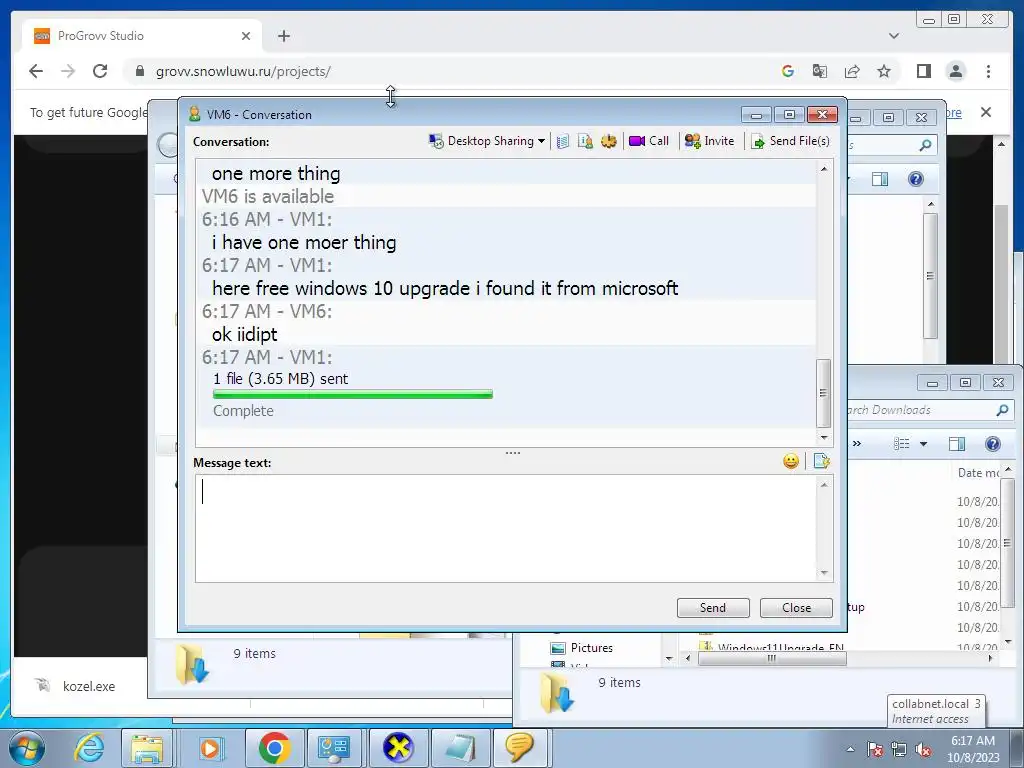Switch to Chrome in the taskbar

[273, 748]
